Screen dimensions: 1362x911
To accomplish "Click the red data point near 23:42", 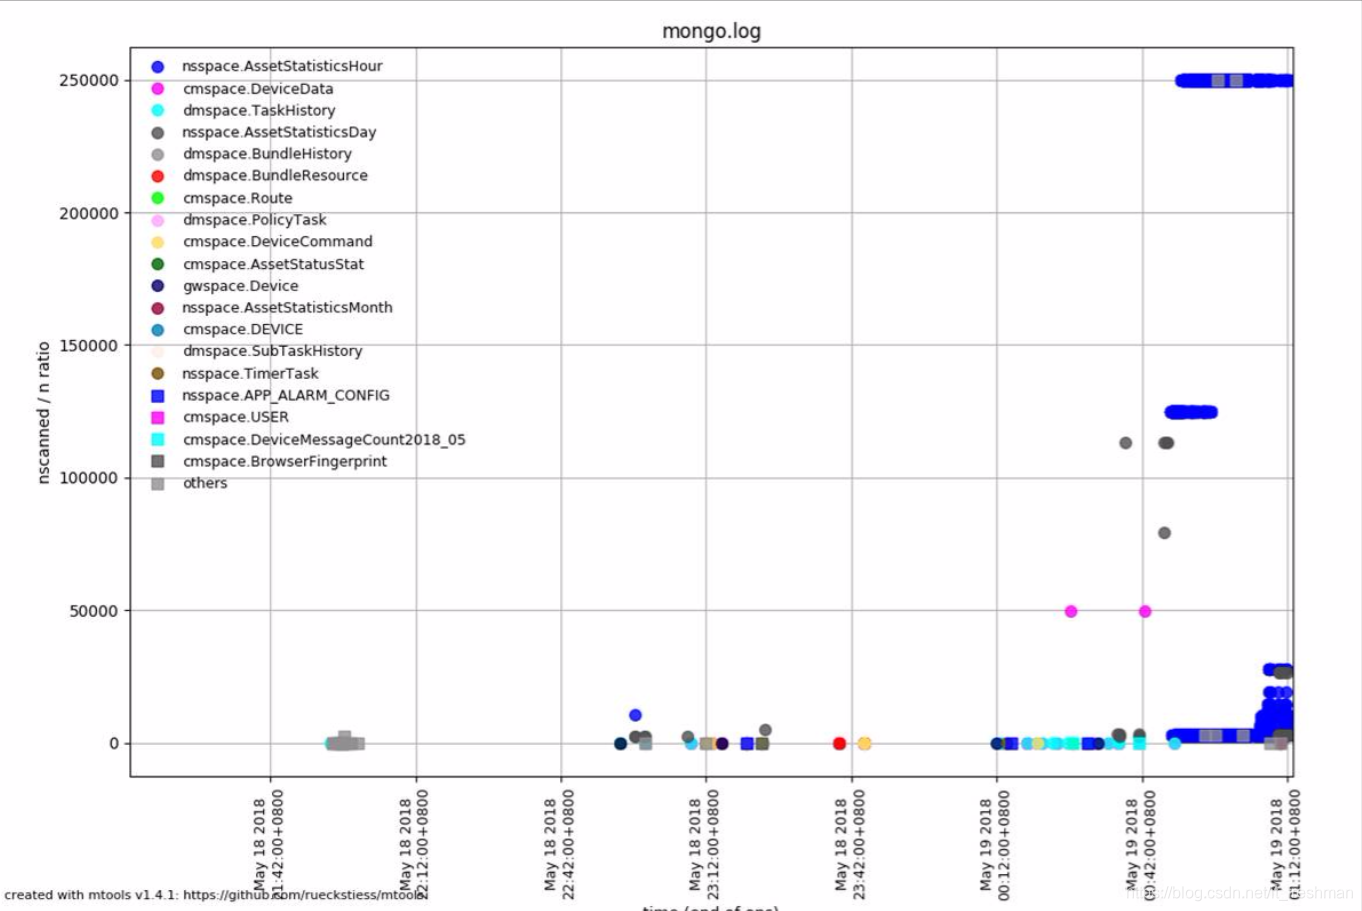I will coord(839,743).
